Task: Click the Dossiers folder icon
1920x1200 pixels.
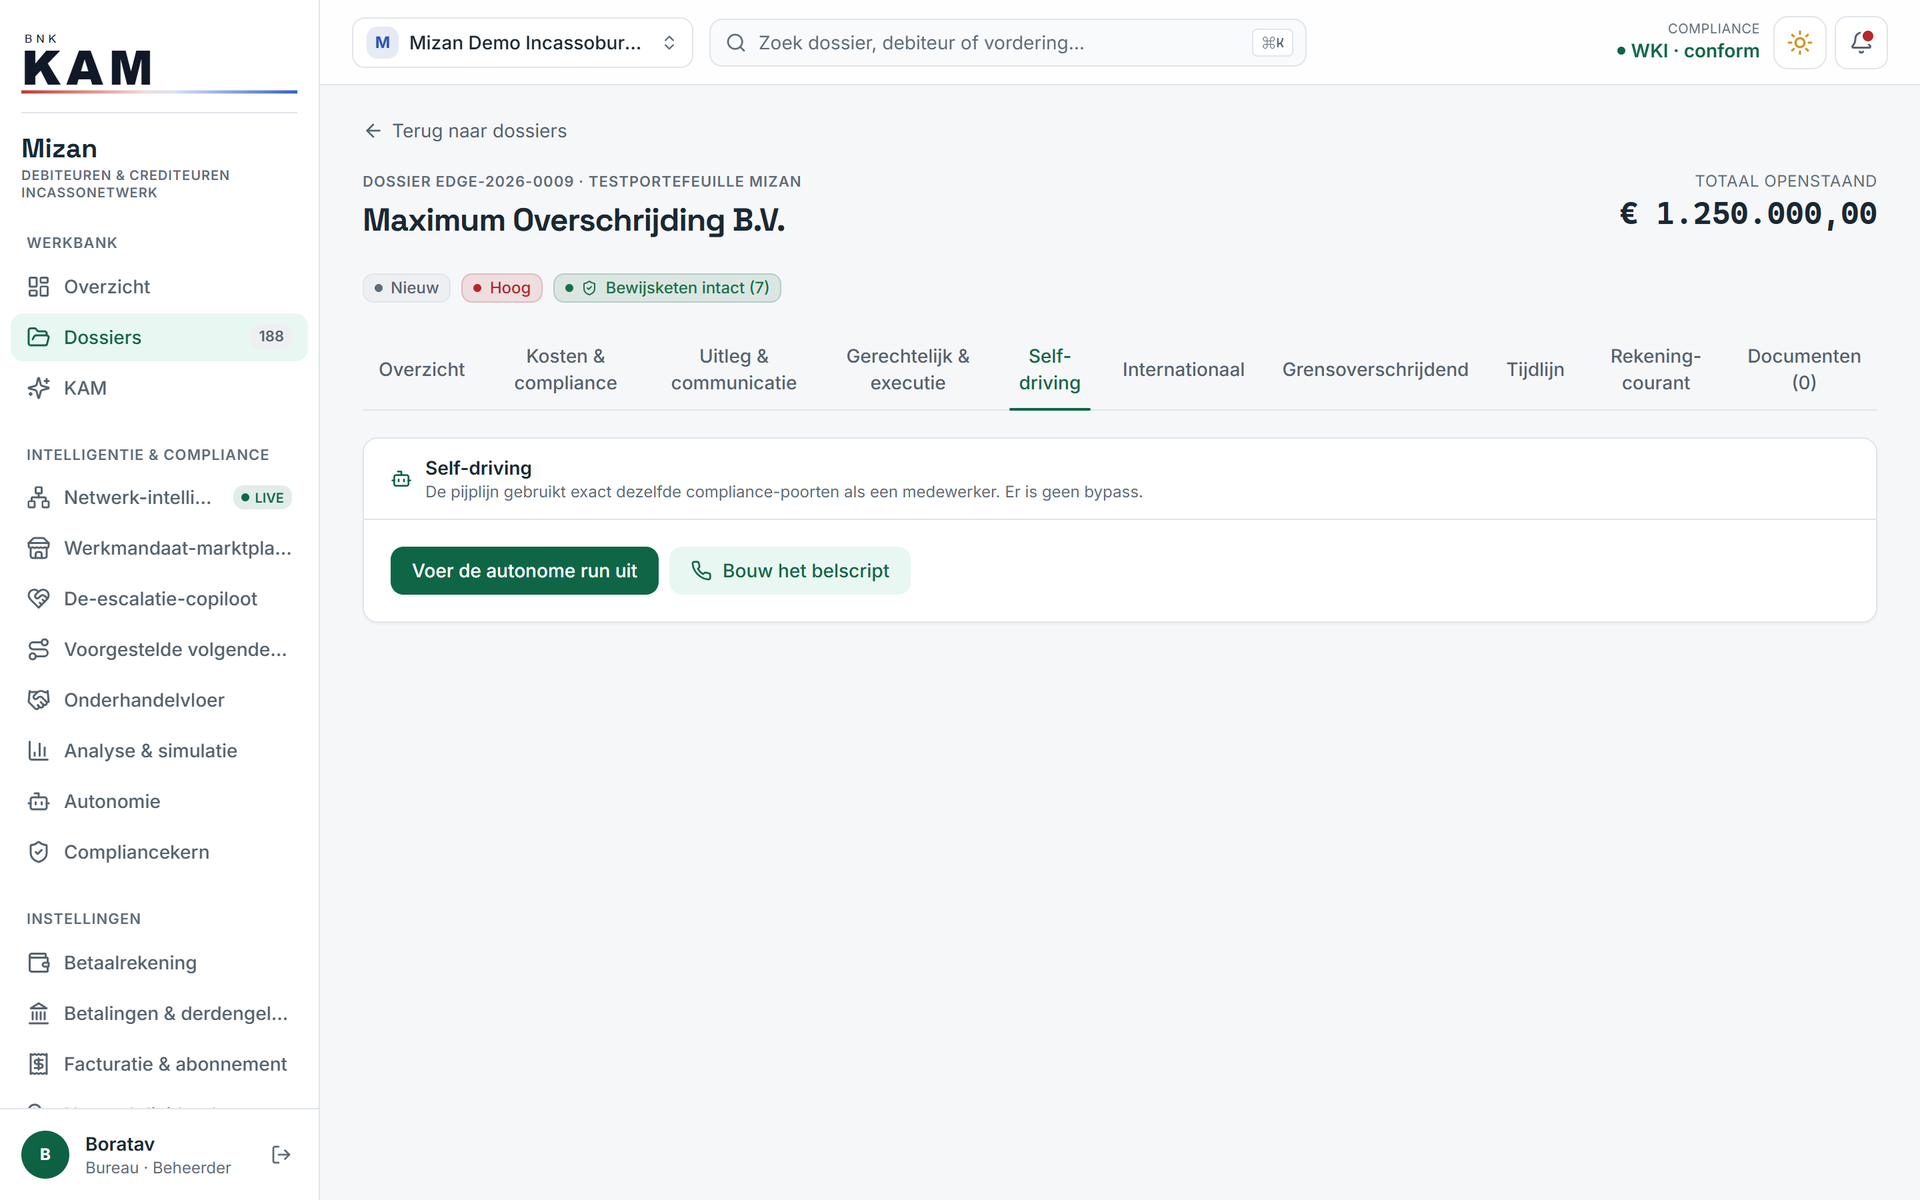Action: (38, 337)
